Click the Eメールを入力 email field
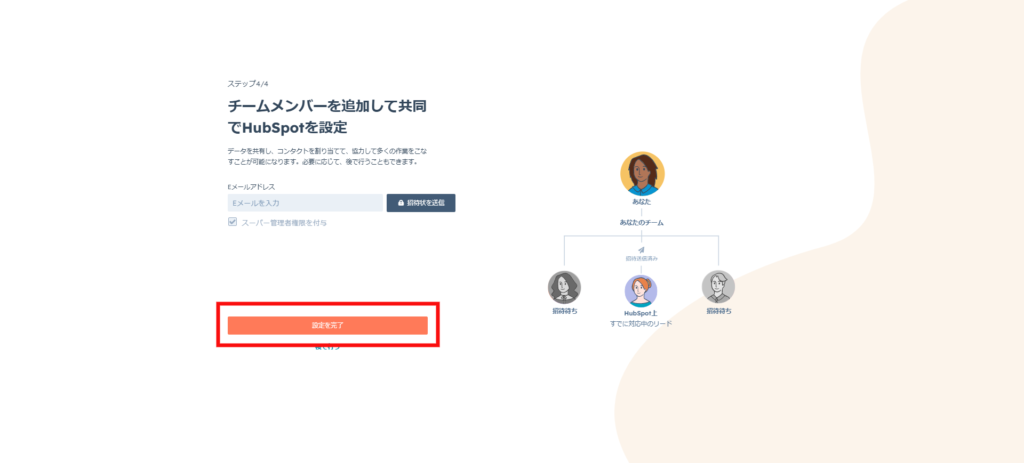The height and width of the screenshot is (463, 1024). pyautogui.click(x=305, y=203)
